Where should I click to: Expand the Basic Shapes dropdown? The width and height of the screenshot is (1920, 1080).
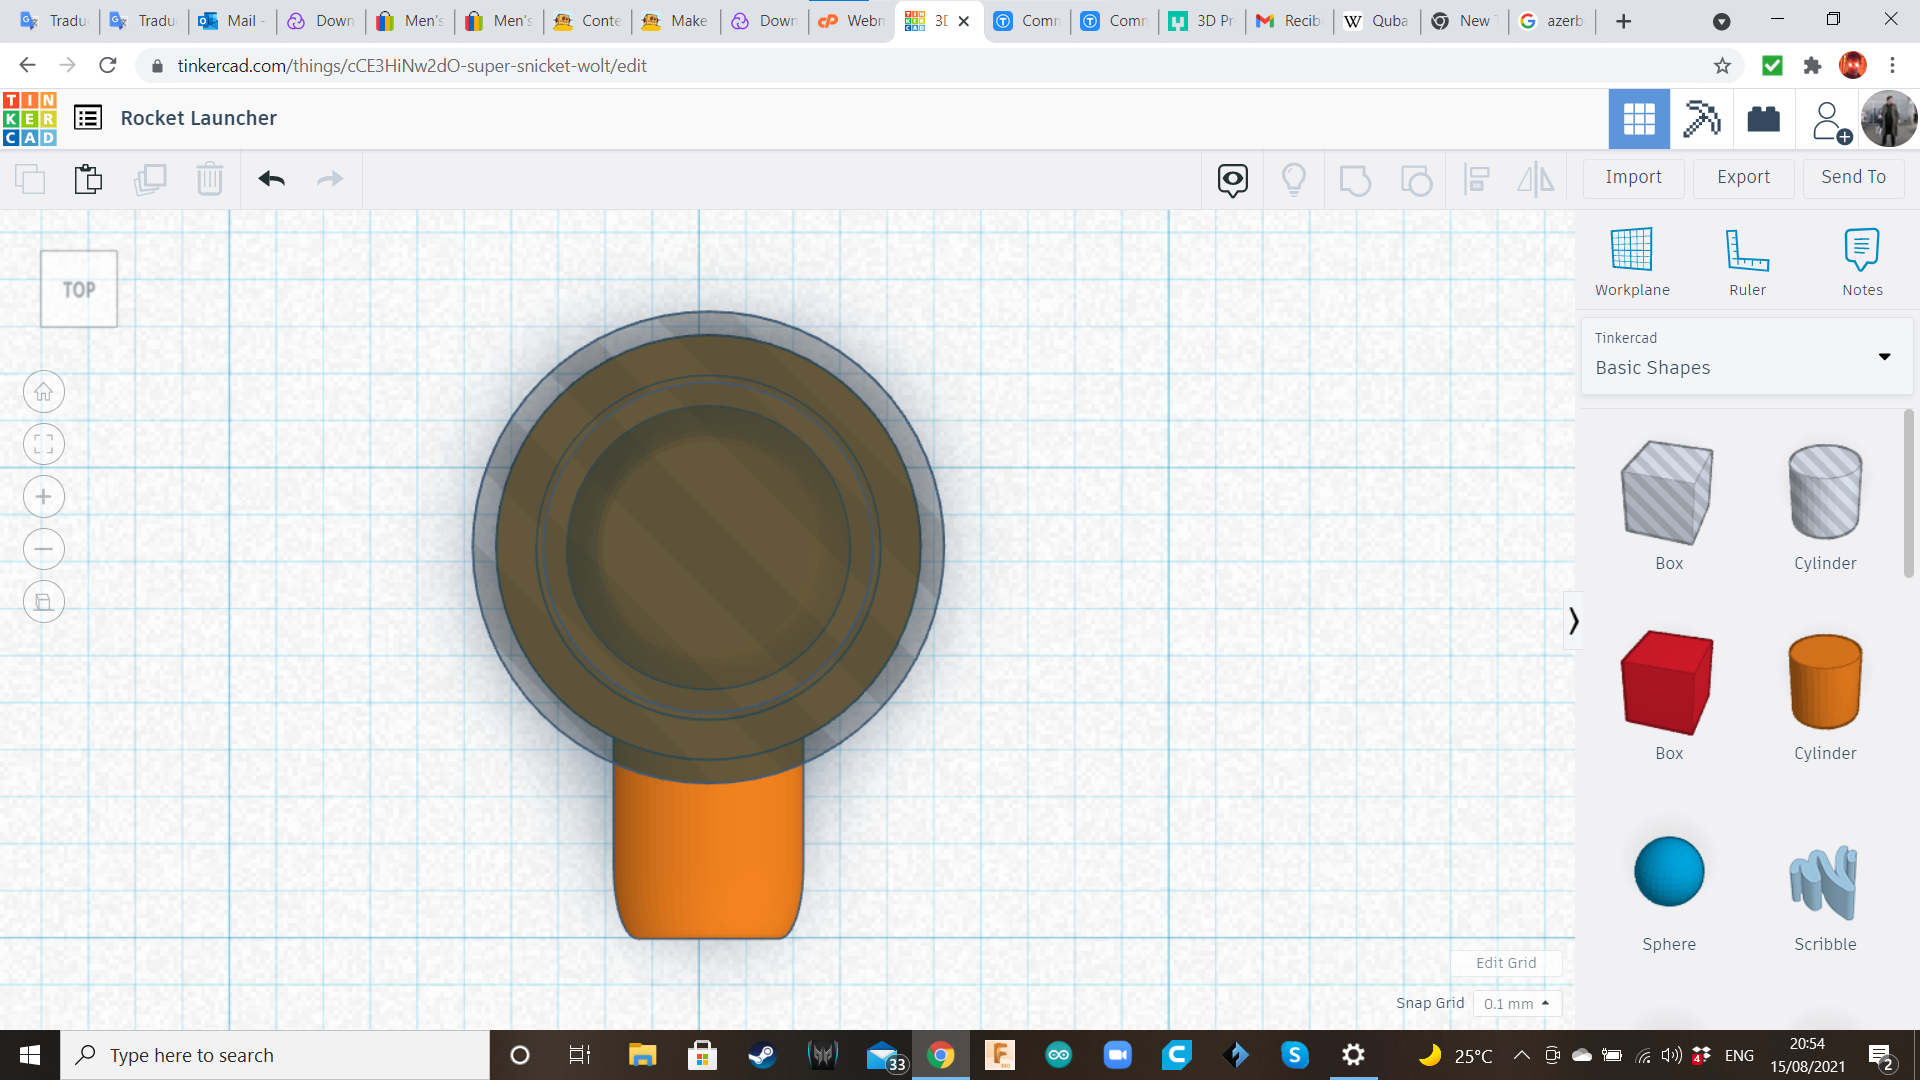coord(1884,357)
